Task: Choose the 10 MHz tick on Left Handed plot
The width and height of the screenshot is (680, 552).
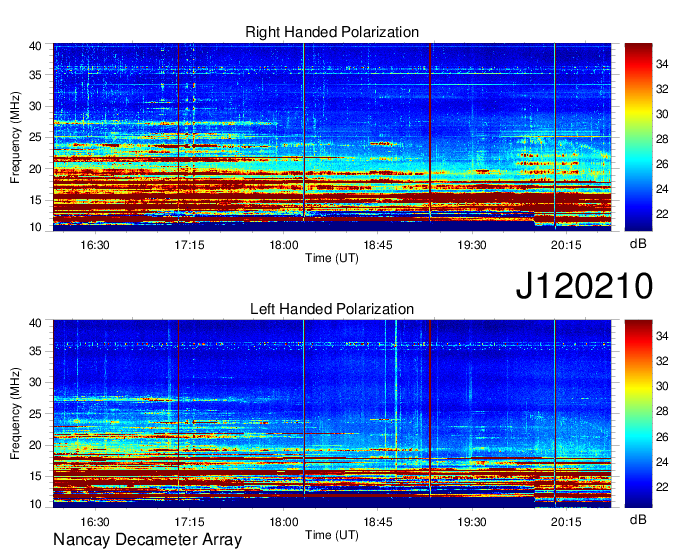Action: (x=35, y=504)
